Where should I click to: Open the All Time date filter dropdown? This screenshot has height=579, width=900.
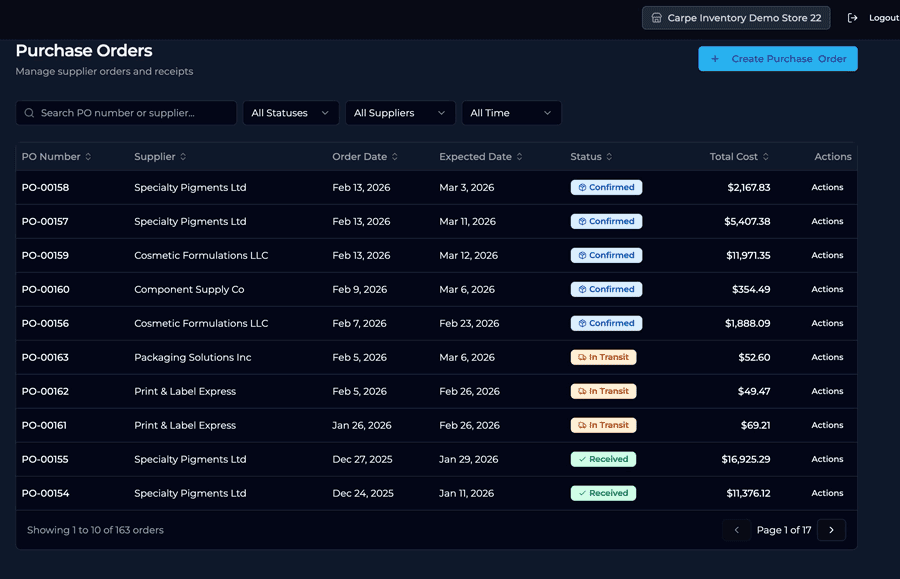pyautogui.click(x=511, y=112)
